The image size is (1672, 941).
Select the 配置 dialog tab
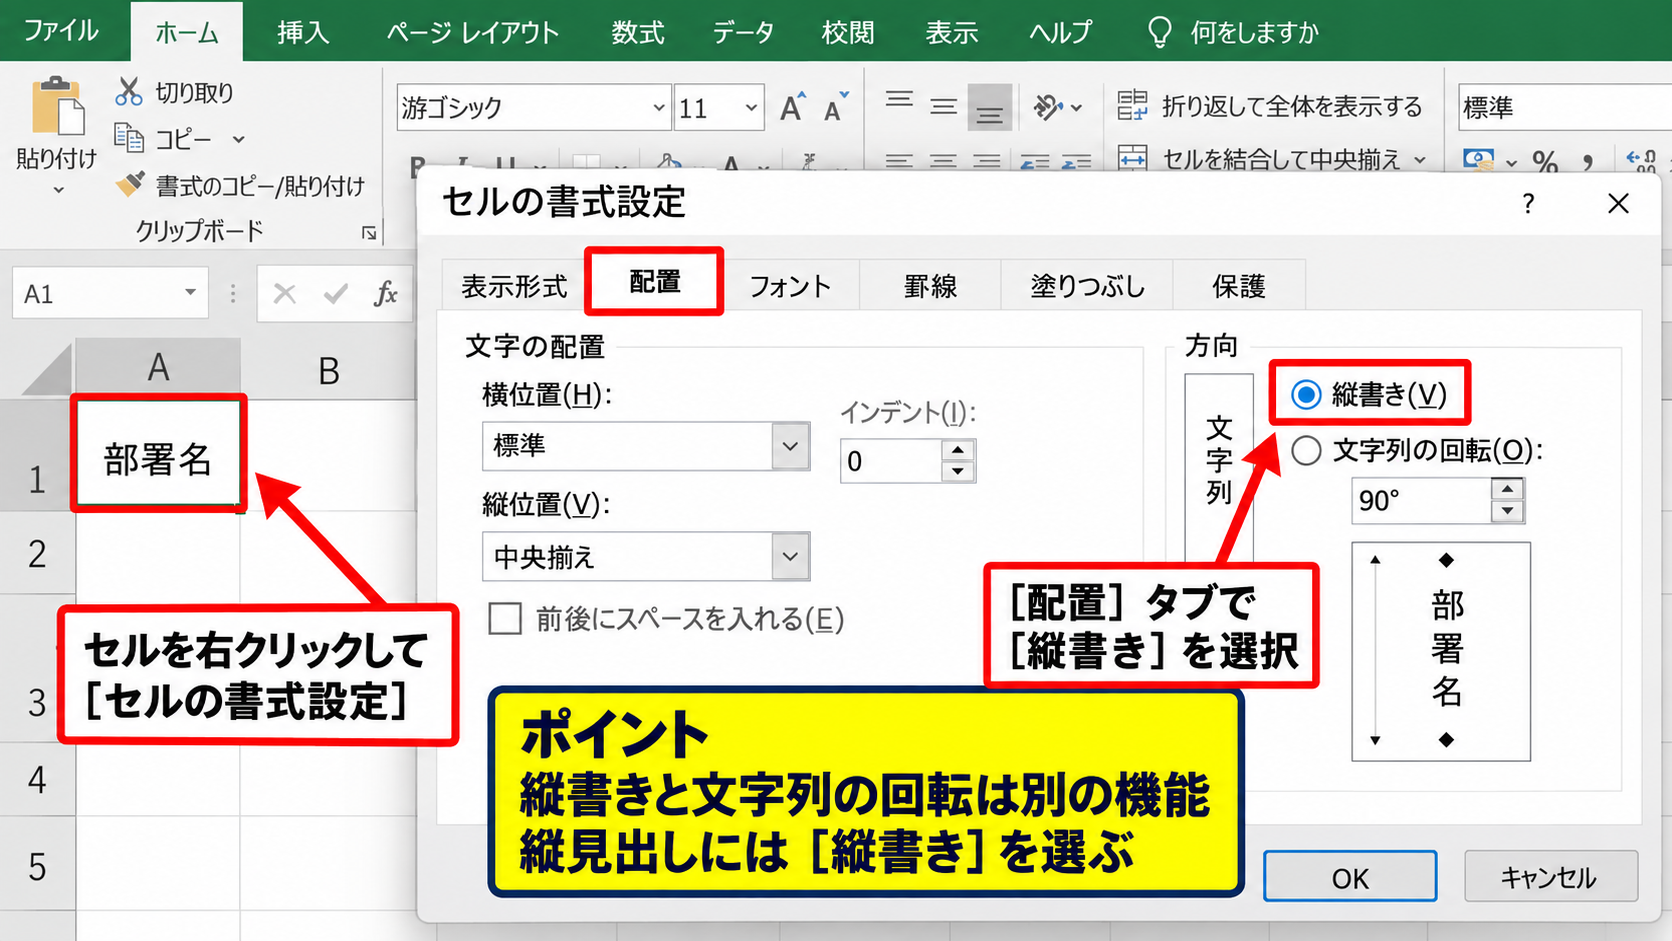coord(655,282)
